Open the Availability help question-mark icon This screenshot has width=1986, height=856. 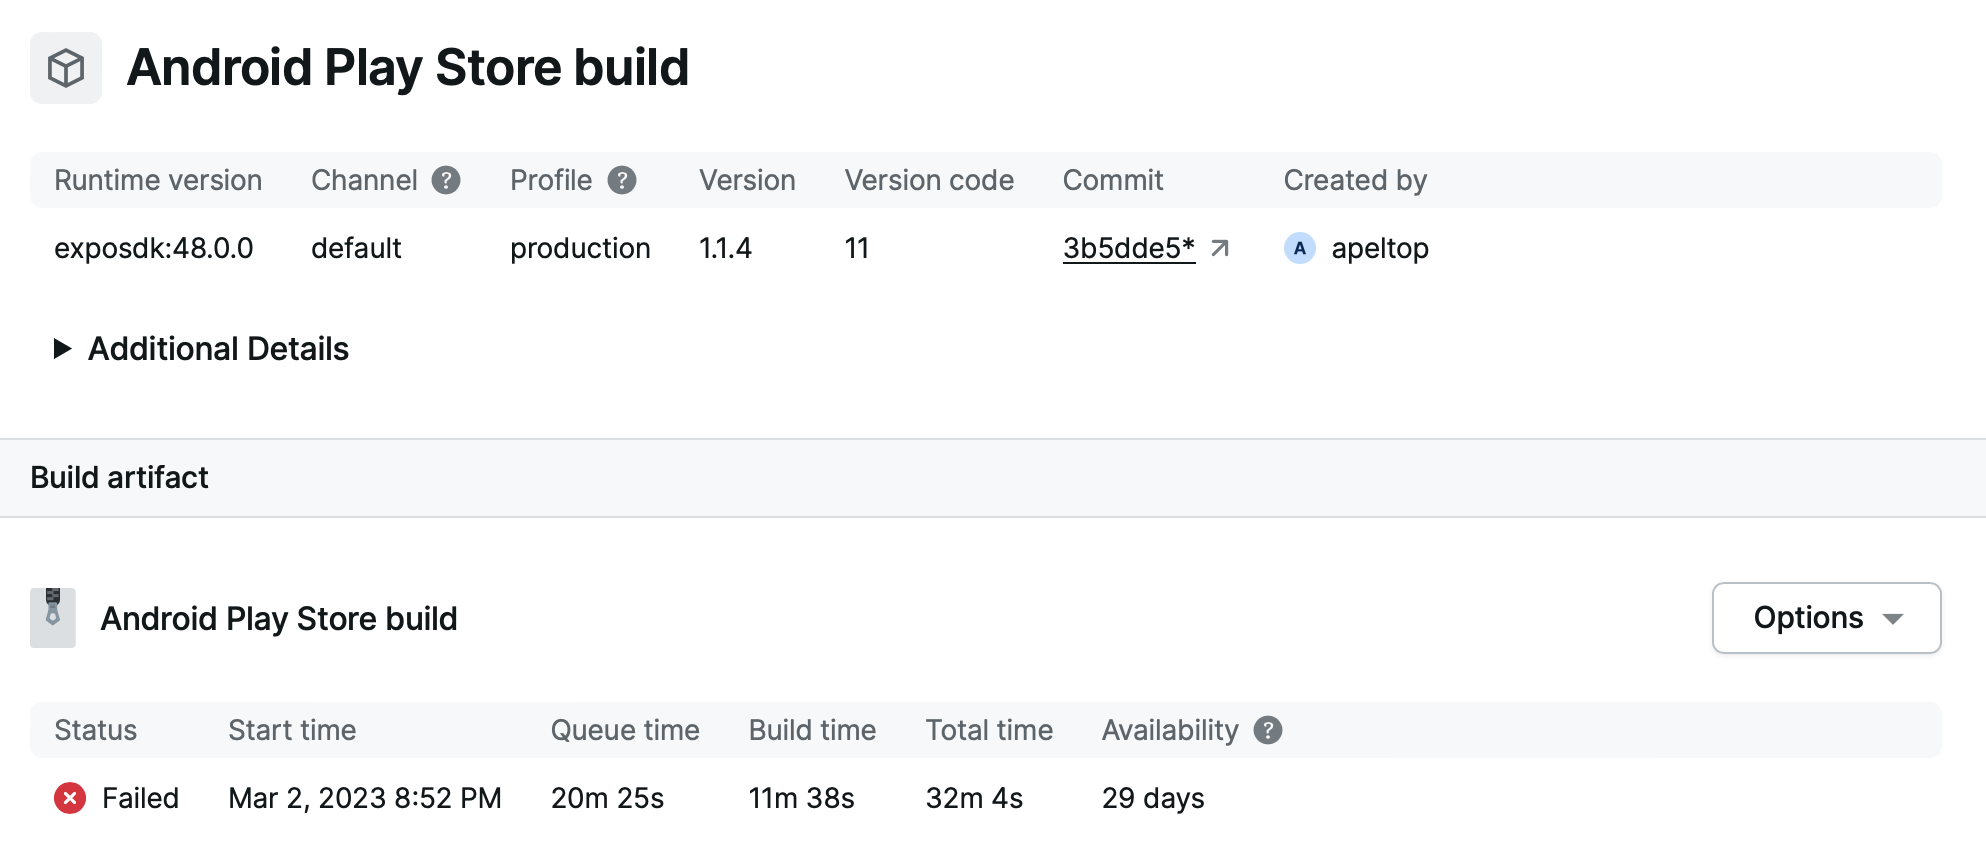pos(1268,730)
